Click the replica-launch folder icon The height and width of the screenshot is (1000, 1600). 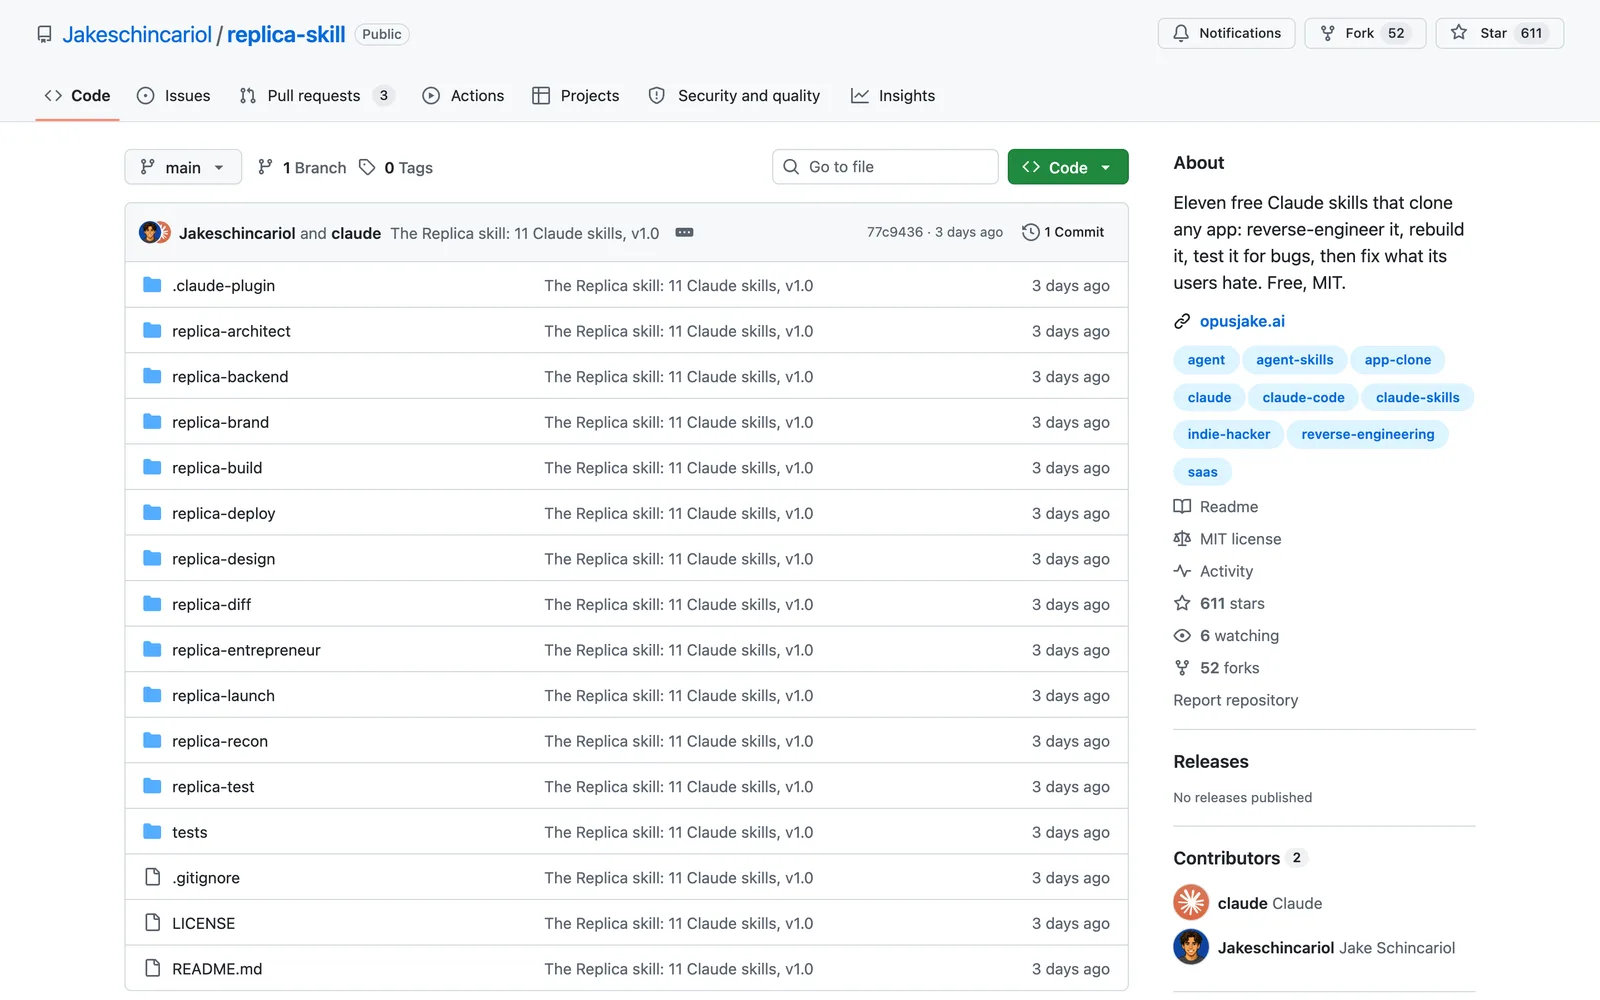click(152, 695)
